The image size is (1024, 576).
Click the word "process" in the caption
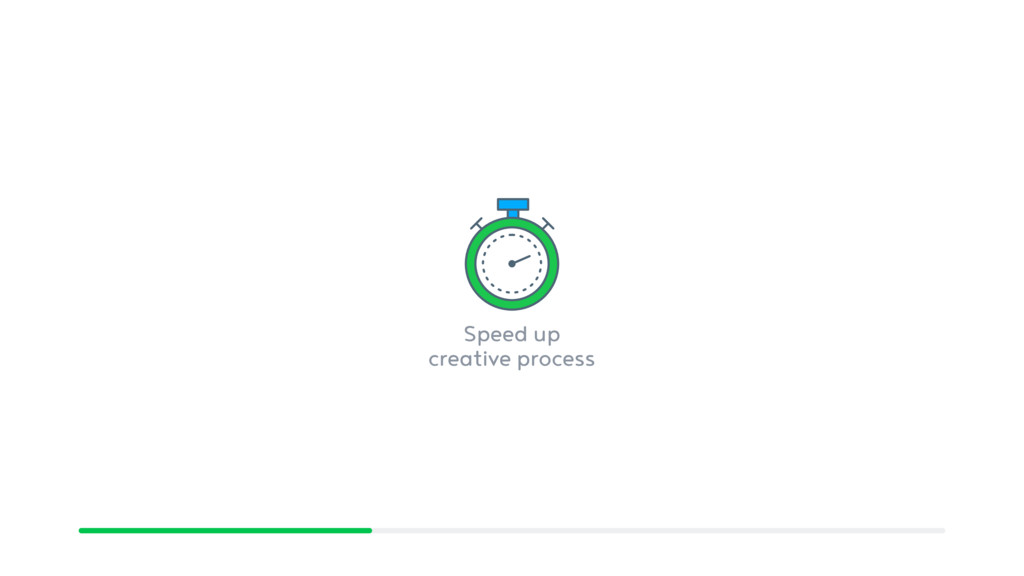point(556,360)
